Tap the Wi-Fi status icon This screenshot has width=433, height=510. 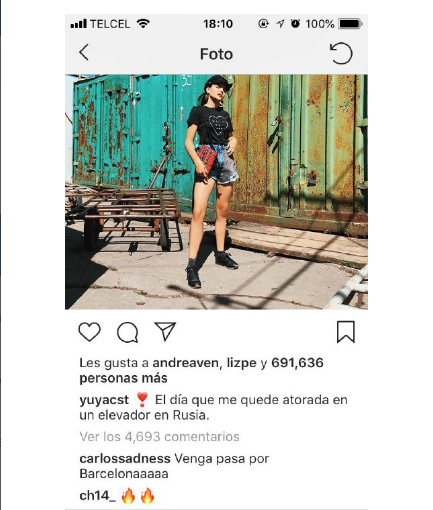[x=143, y=24]
